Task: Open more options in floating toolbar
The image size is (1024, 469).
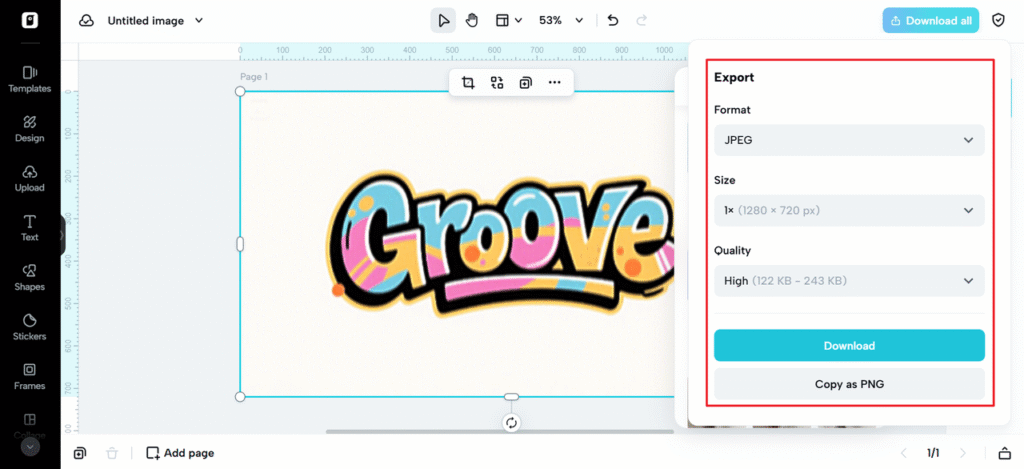Action: click(x=554, y=83)
